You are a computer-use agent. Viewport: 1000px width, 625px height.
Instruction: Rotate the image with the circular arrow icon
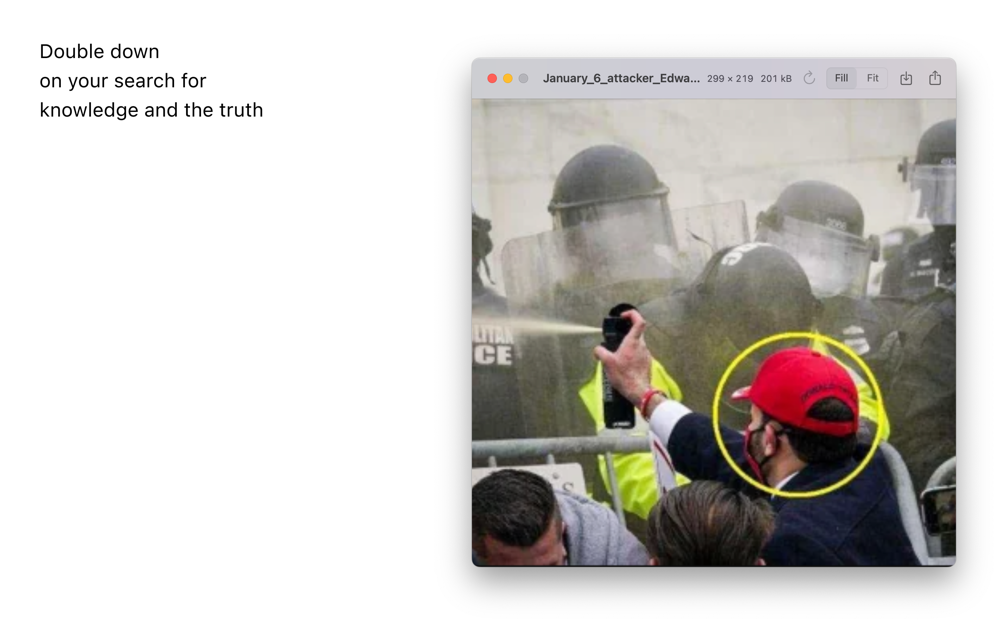809,78
